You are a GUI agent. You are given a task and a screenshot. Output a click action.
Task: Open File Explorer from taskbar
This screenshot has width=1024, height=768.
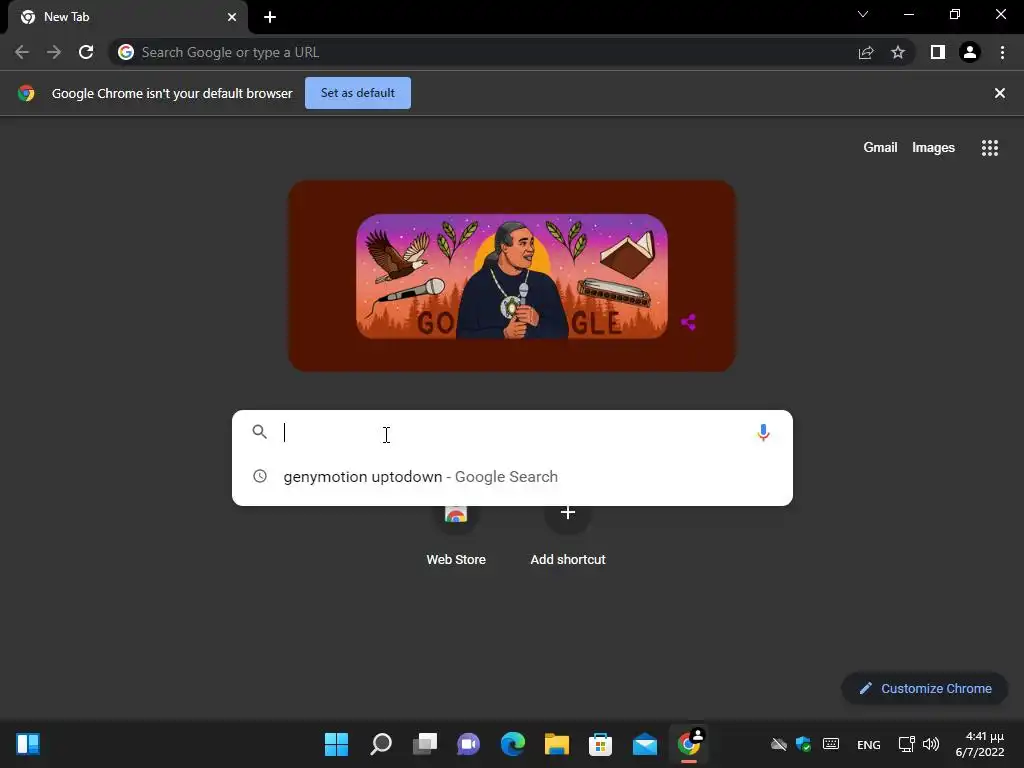point(556,744)
